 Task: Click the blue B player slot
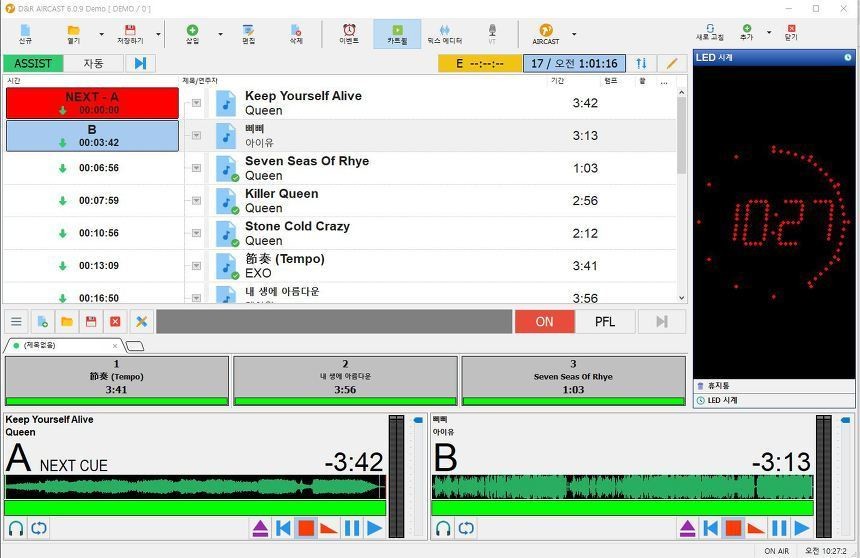pyautogui.click(x=92, y=136)
